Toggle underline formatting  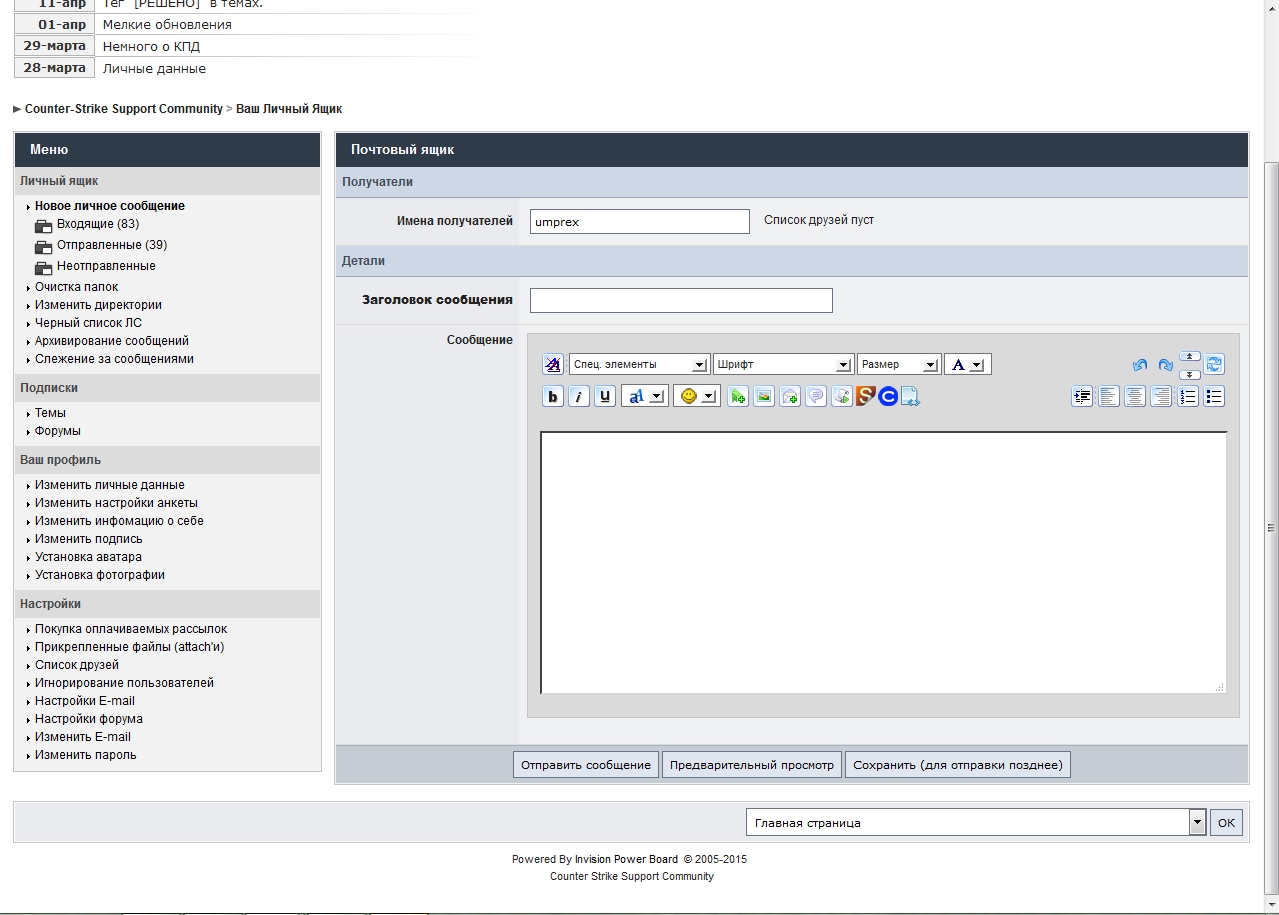(605, 397)
